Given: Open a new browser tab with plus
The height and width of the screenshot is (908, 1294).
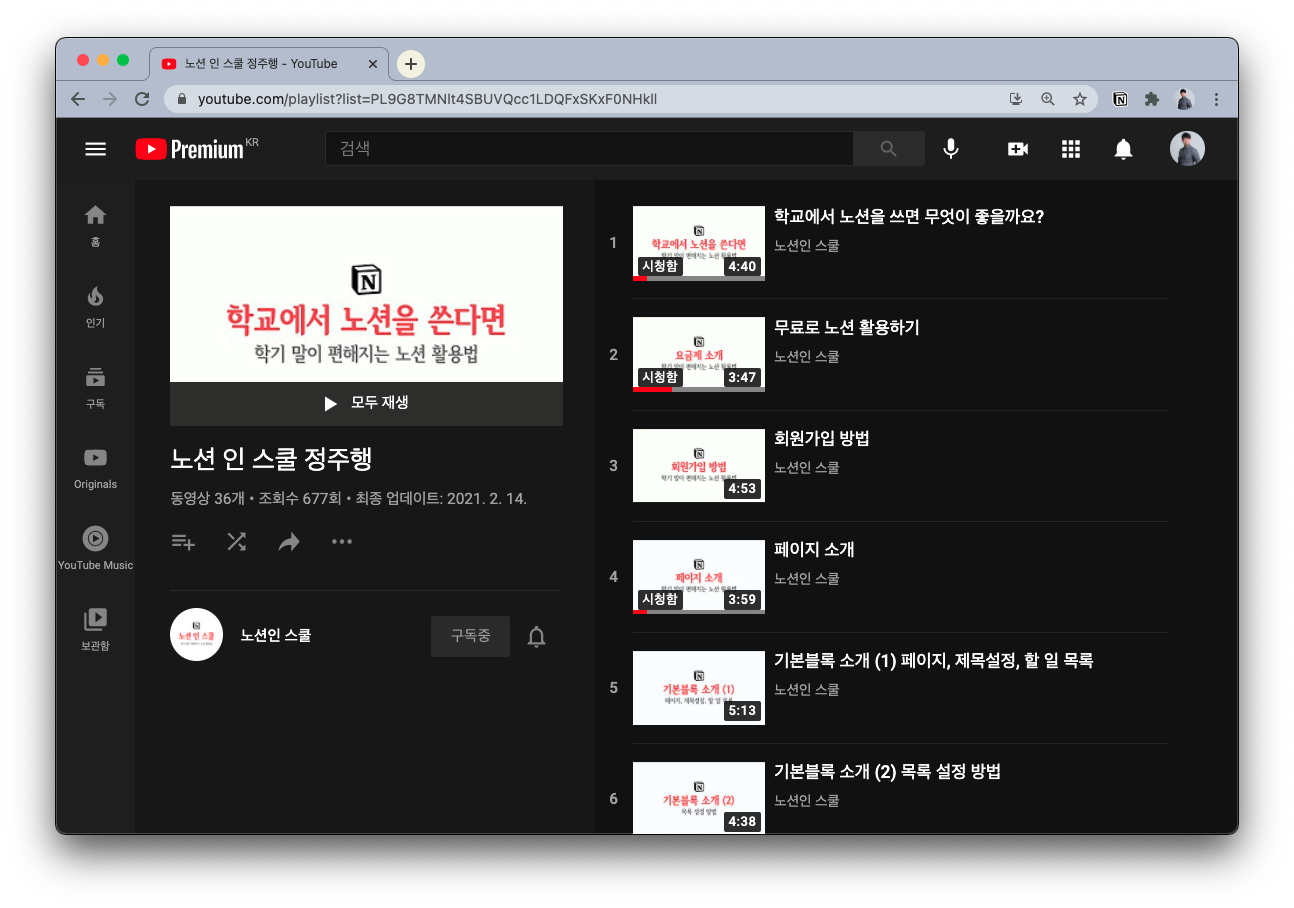Looking at the screenshot, I should click(x=411, y=63).
